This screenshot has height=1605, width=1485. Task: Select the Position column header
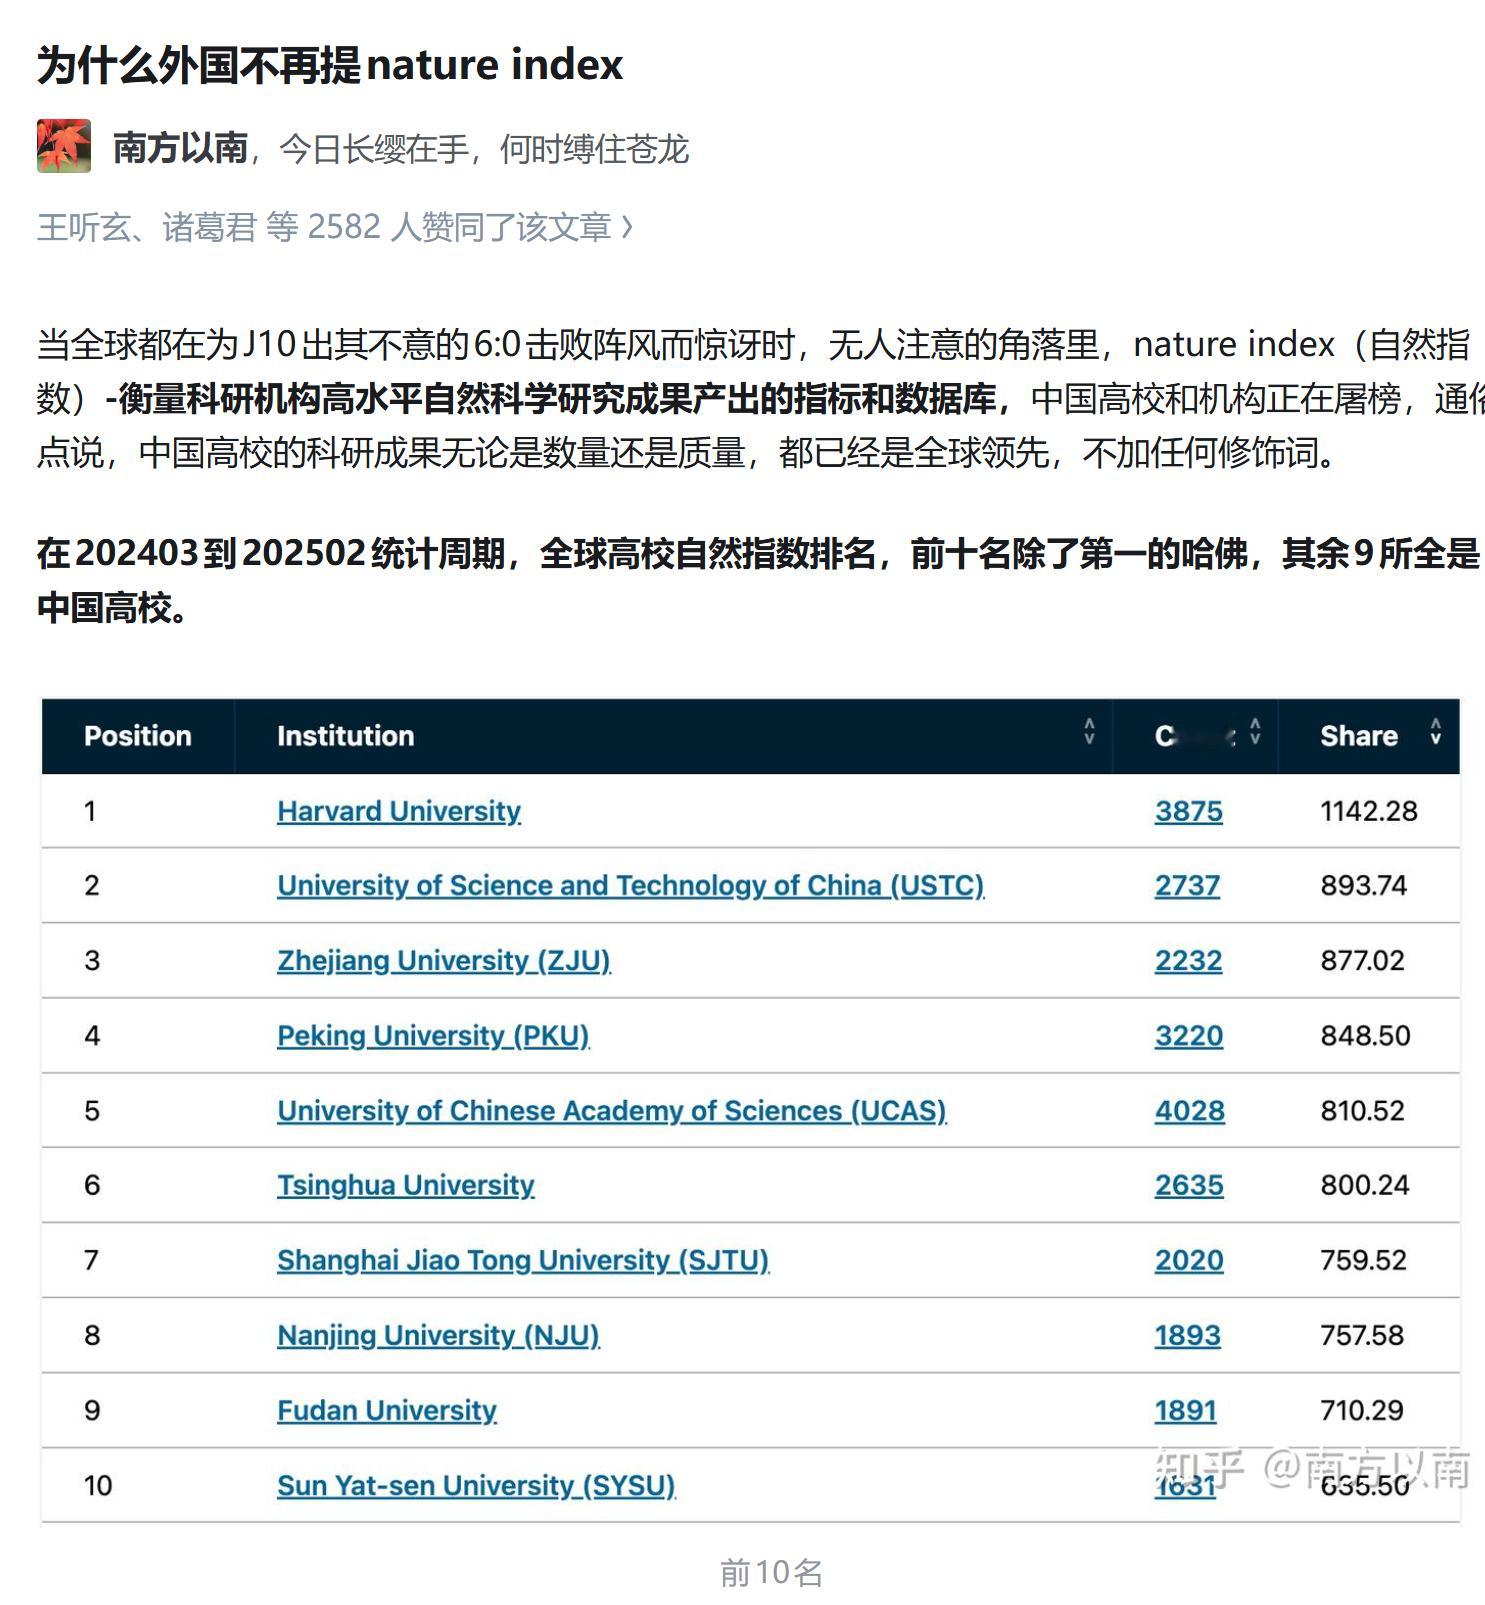[138, 736]
